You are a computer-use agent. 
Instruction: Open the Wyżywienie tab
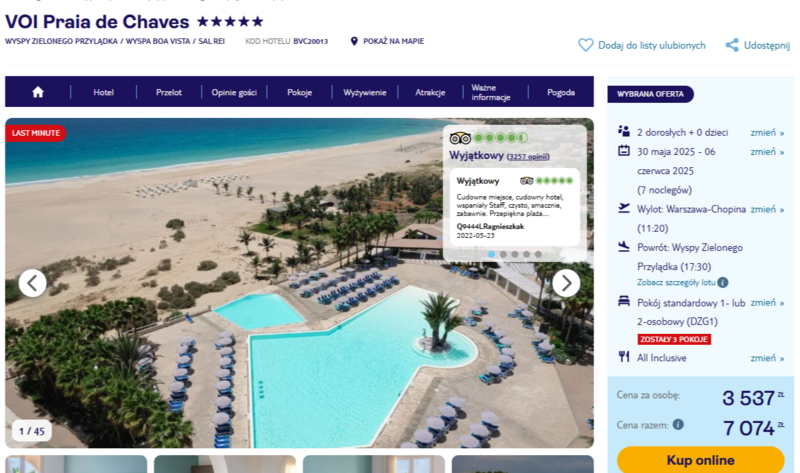click(x=365, y=92)
